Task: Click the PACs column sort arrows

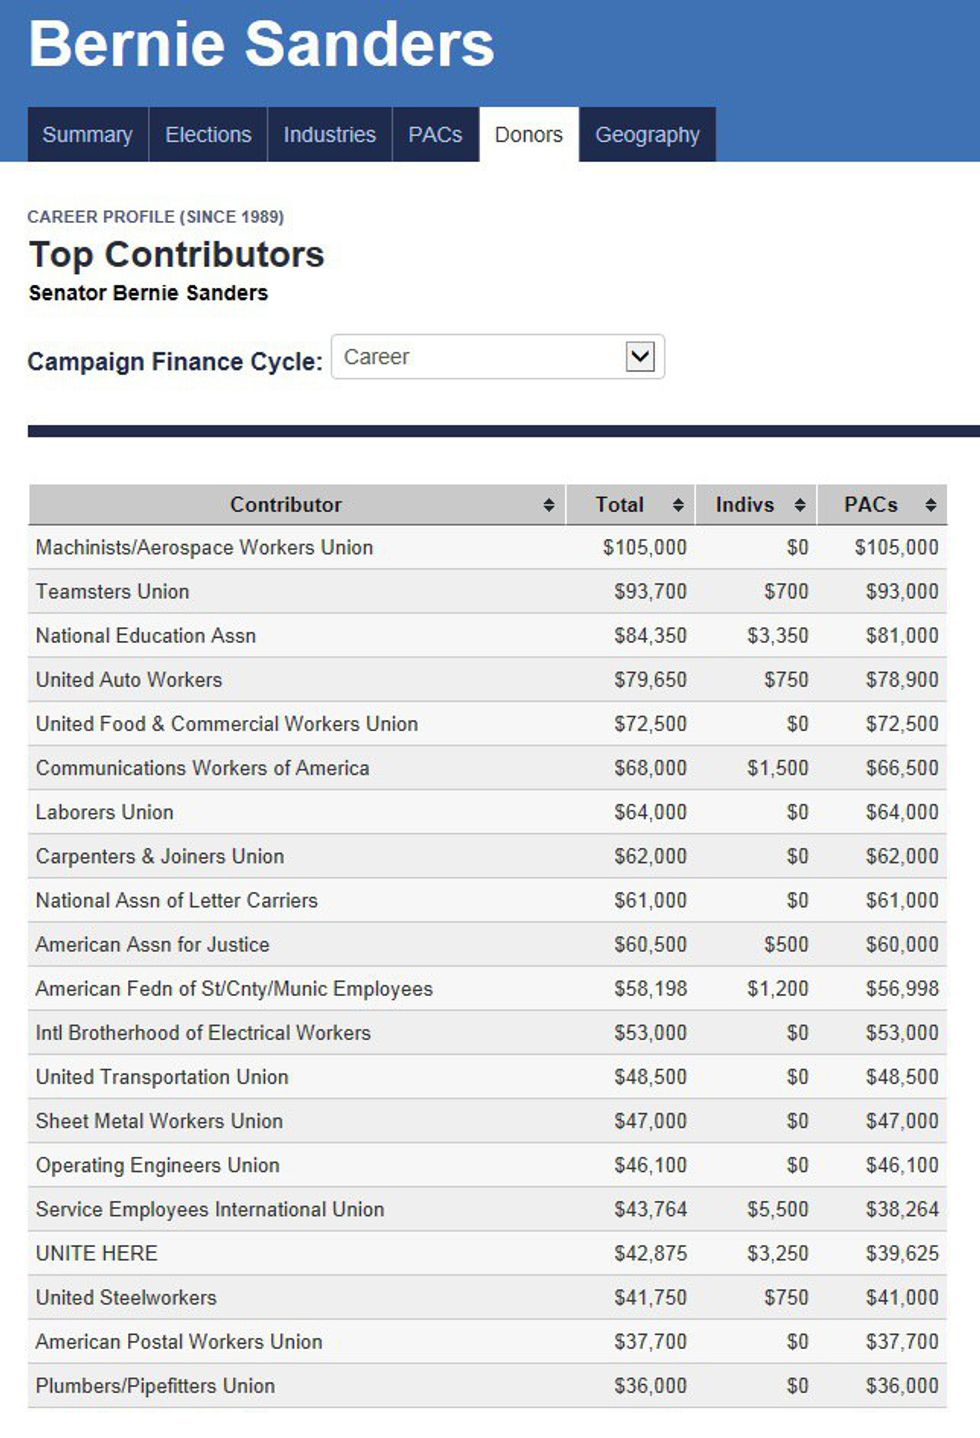Action: point(931,505)
